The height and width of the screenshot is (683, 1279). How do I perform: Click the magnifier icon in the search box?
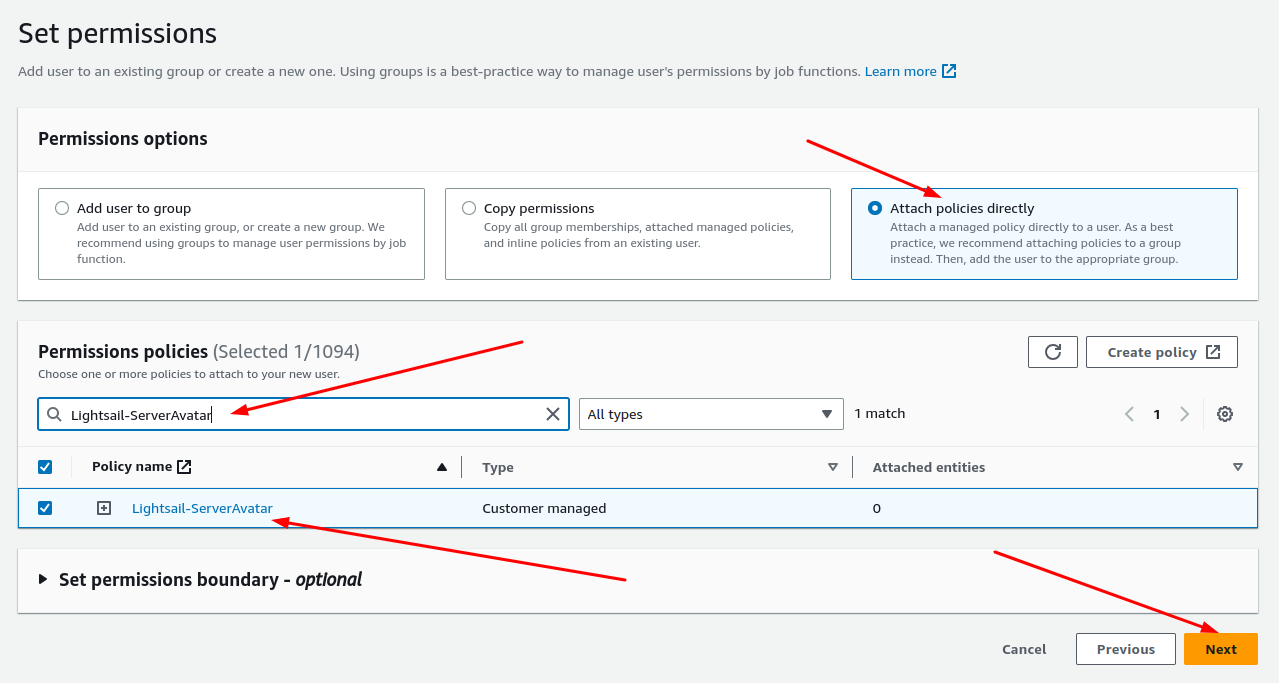(x=54, y=414)
